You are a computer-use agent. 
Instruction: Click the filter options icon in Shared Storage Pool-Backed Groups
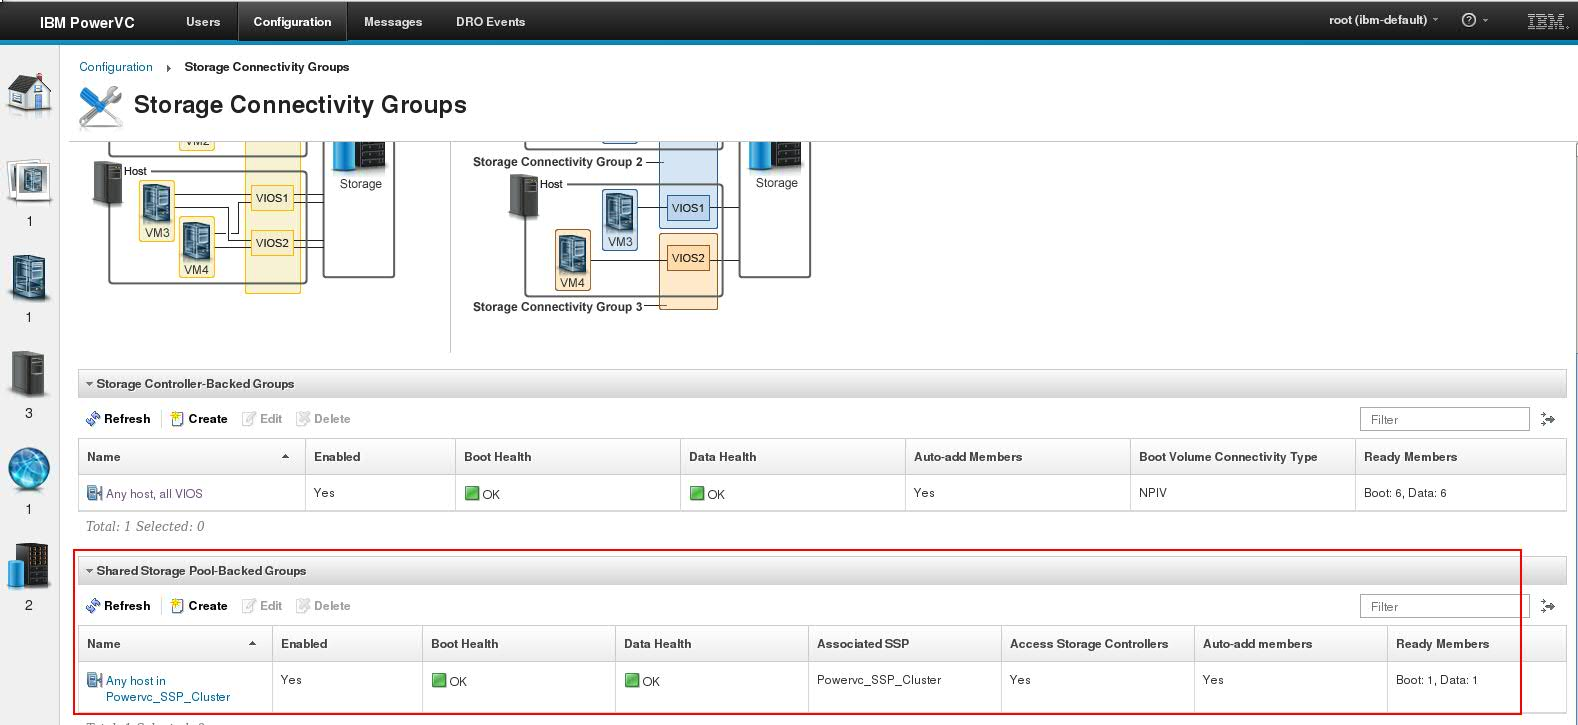(1548, 606)
